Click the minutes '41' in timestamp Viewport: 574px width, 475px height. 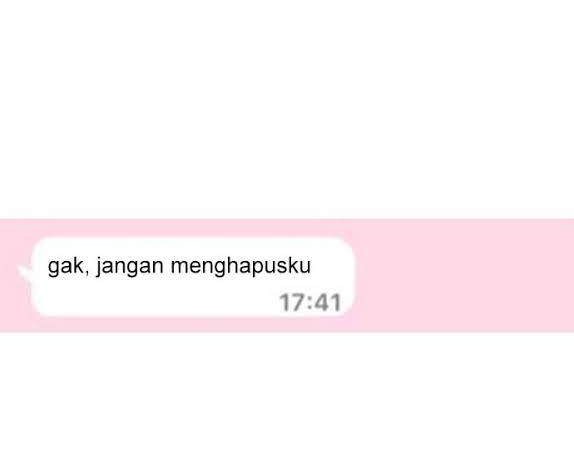pos(327,303)
